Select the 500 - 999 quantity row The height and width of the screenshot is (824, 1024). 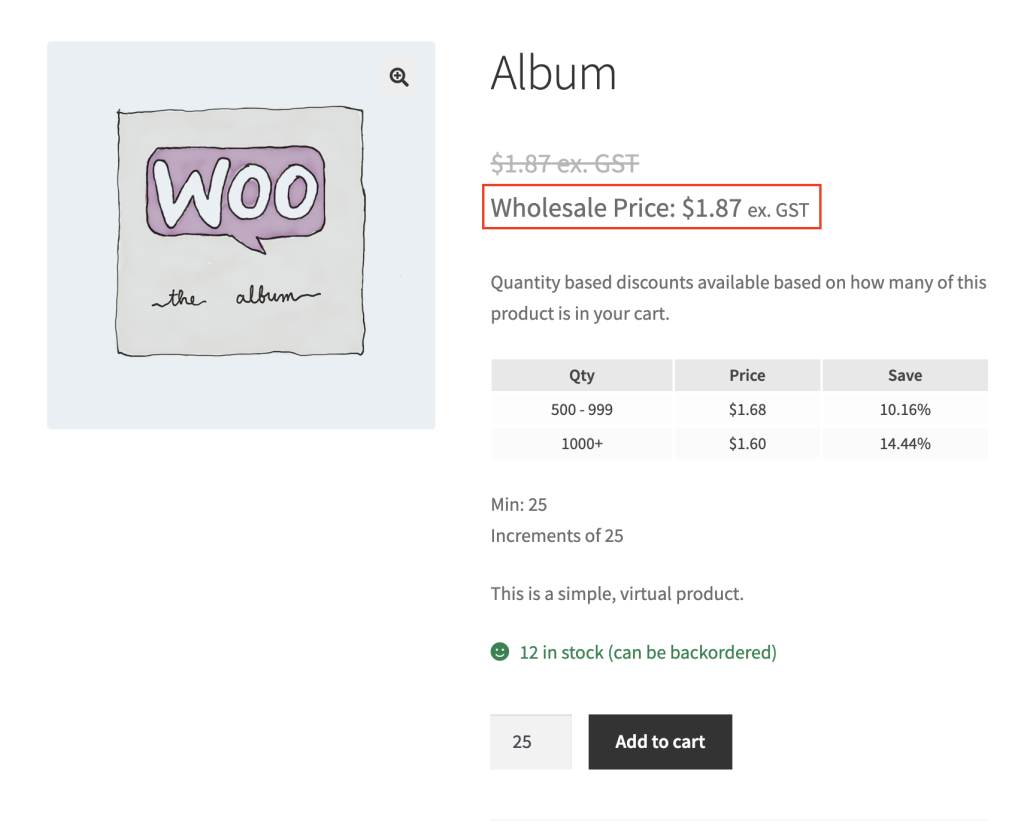pos(581,410)
